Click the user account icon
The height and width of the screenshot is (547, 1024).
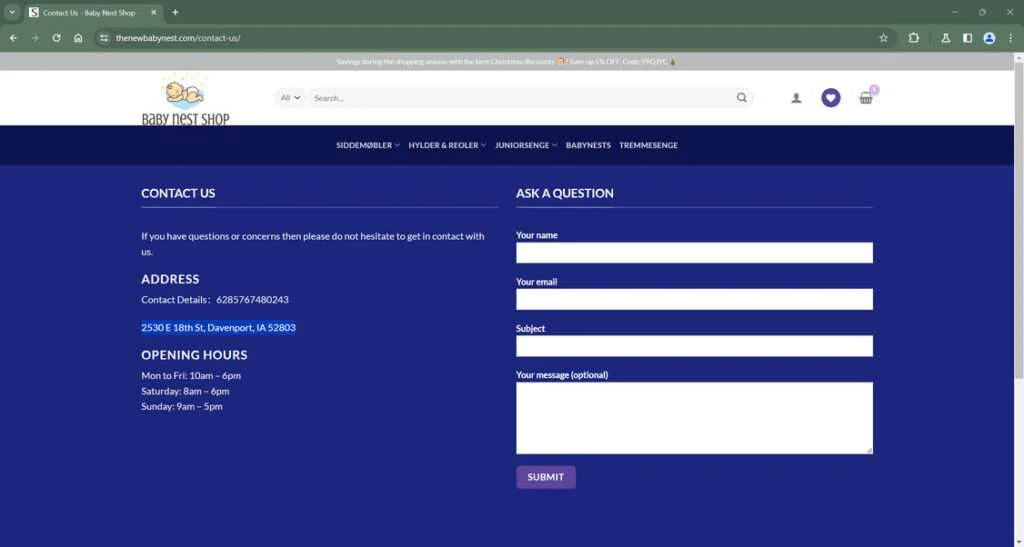[796, 98]
